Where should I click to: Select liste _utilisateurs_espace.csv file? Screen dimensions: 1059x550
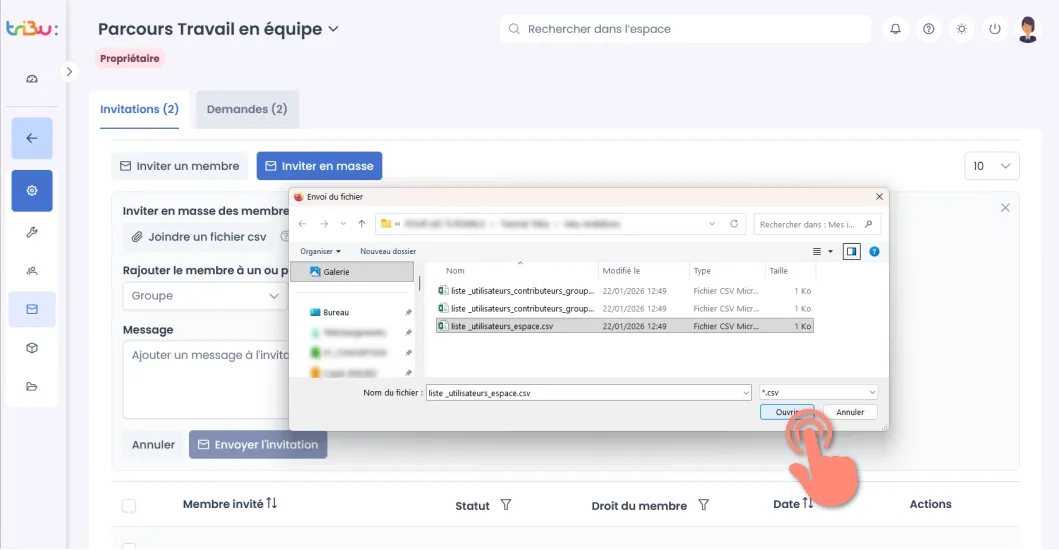(625, 326)
